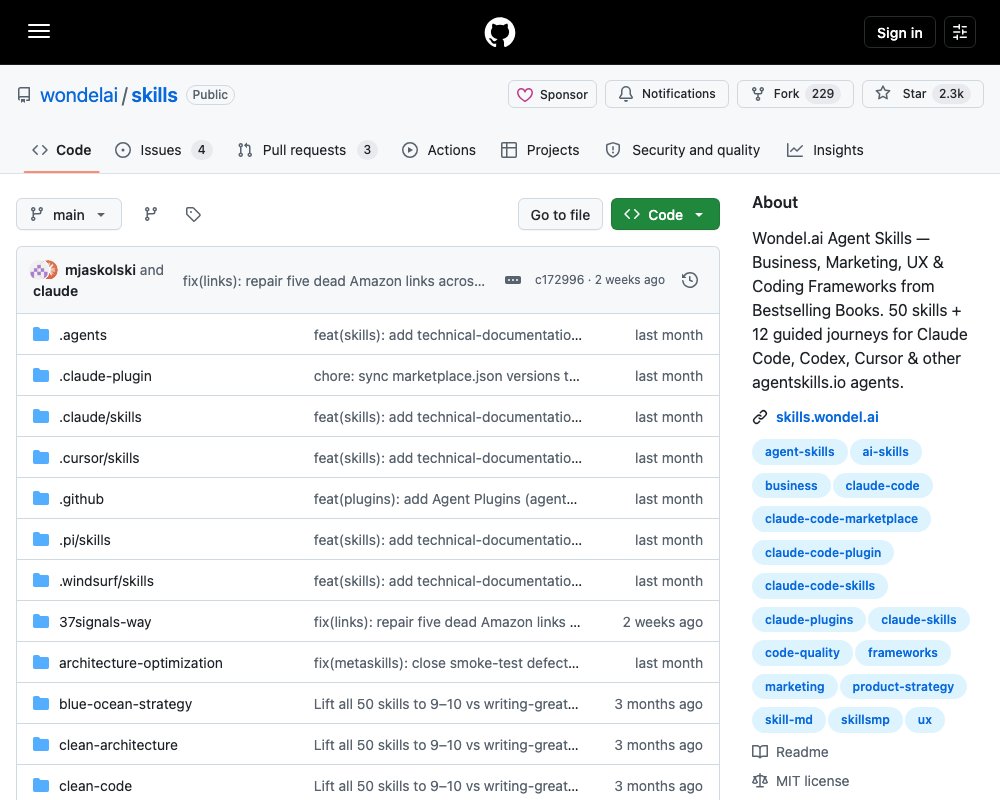1000x800 pixels.
Task: Open the hamburger navigation menu
Action: point(39,31)
